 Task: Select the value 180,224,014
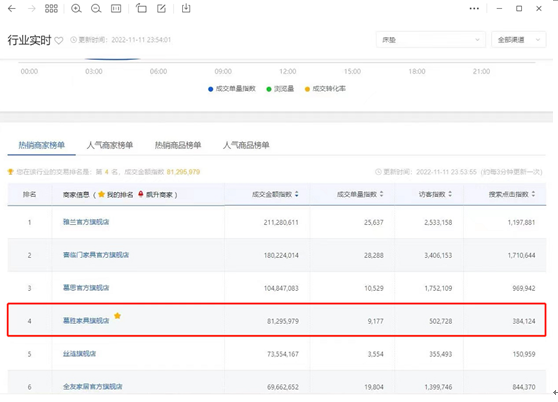pos(281,255)
